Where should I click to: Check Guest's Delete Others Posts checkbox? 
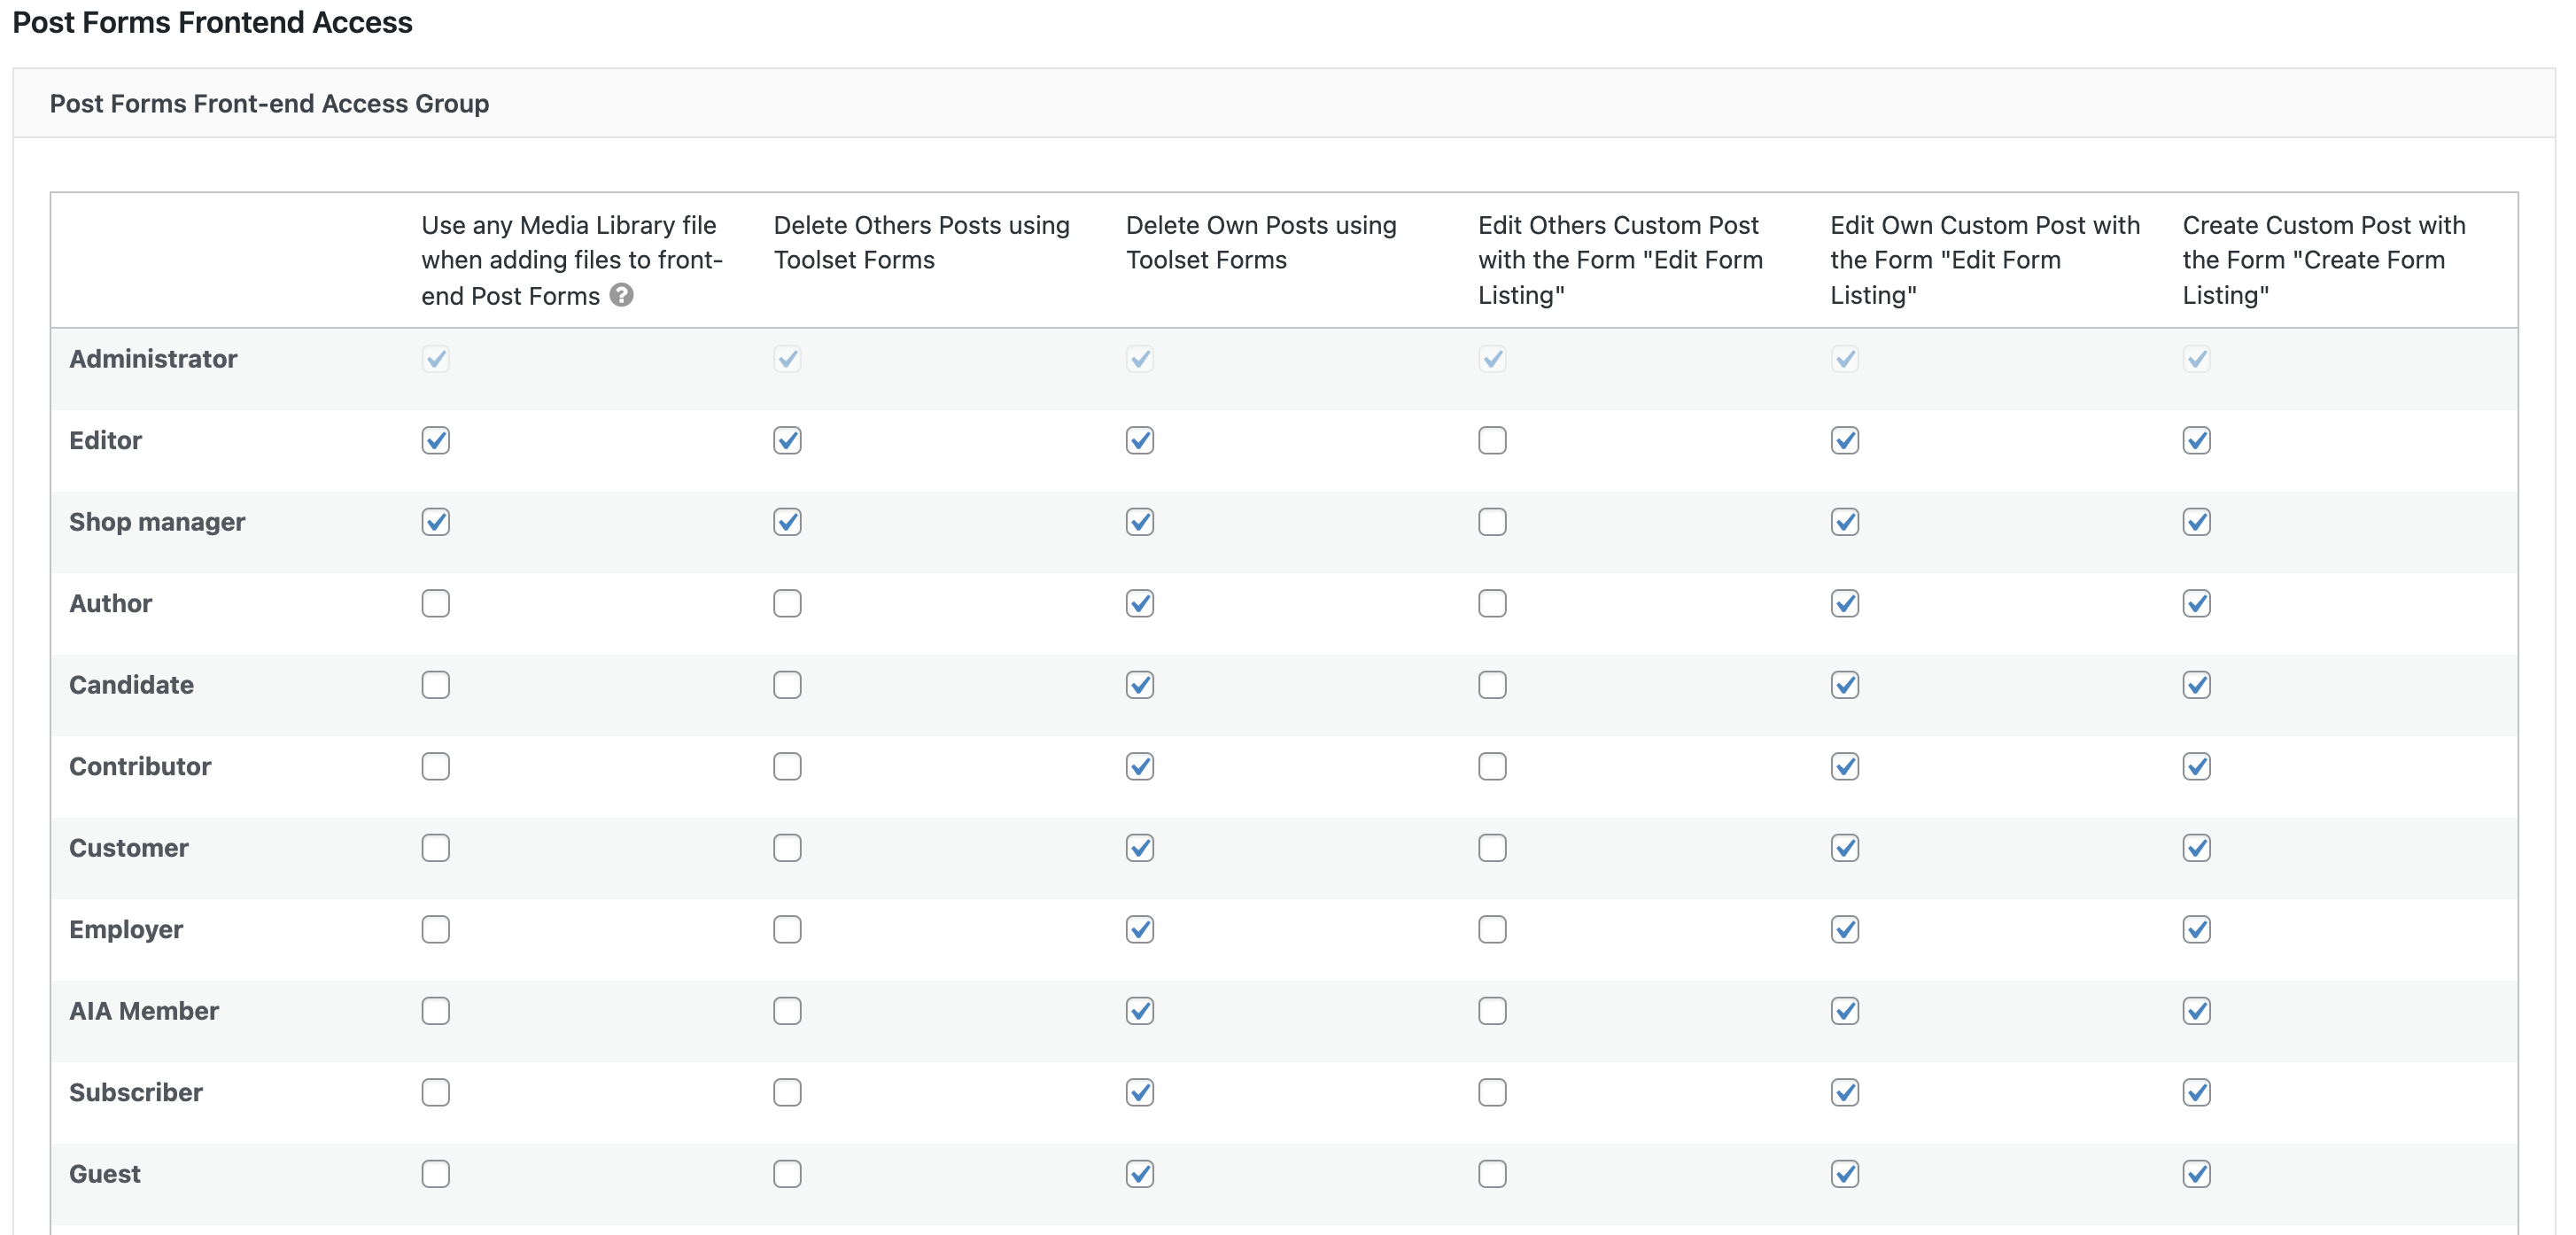(787, 1174)
